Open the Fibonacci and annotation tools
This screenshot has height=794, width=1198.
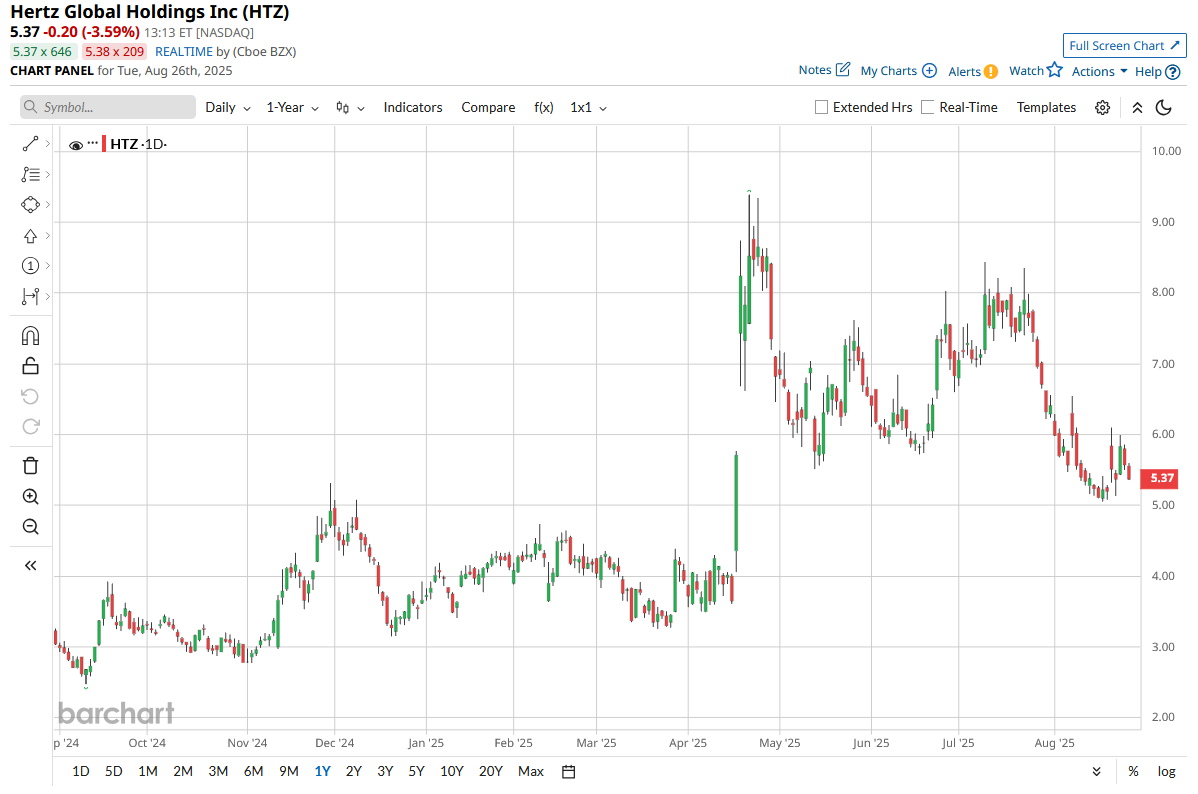[31, 175]
